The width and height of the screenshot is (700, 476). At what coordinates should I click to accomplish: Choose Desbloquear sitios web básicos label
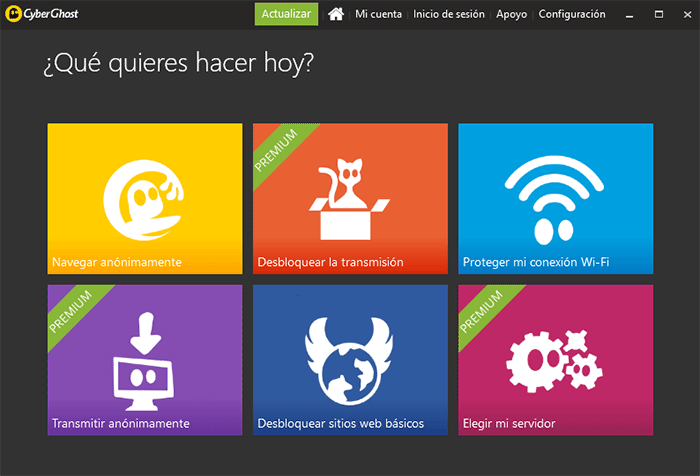pyautogui.click(x=340, y=423)
